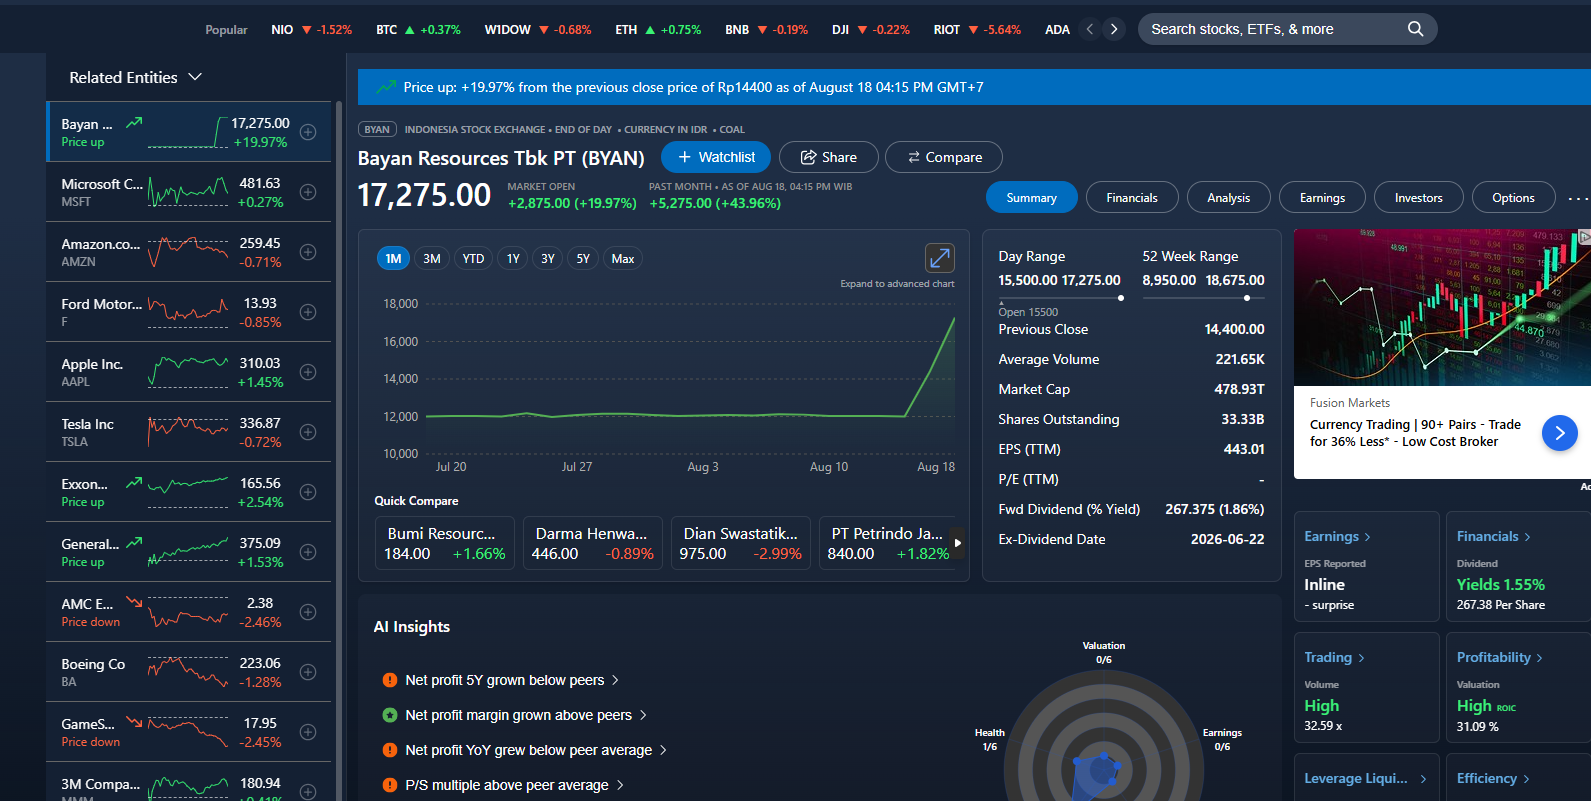
Task: Select the 5Y chart range
Action: 583,259
